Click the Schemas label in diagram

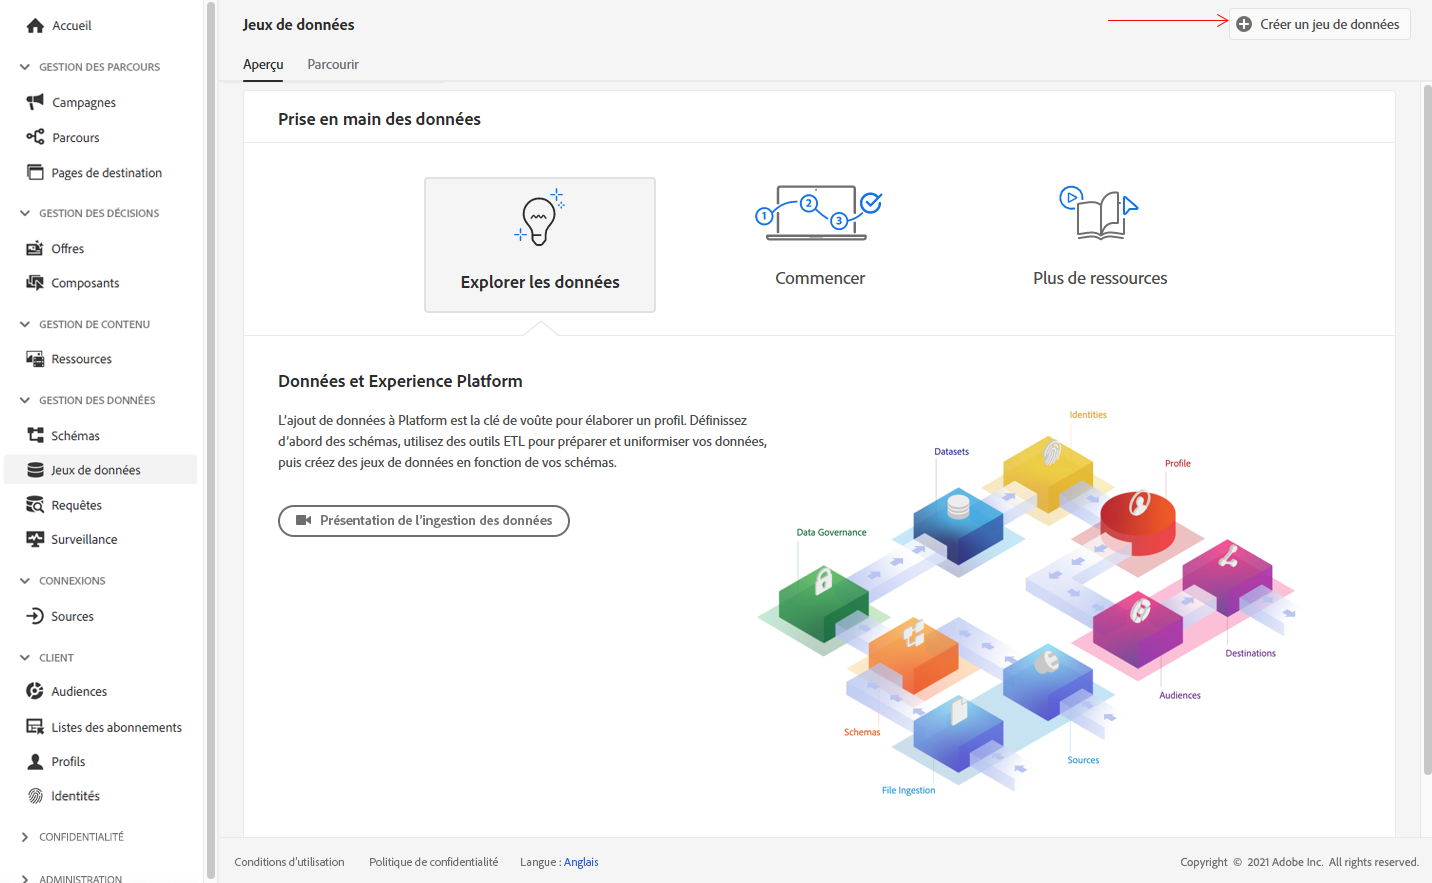click(x=862, y=732)
